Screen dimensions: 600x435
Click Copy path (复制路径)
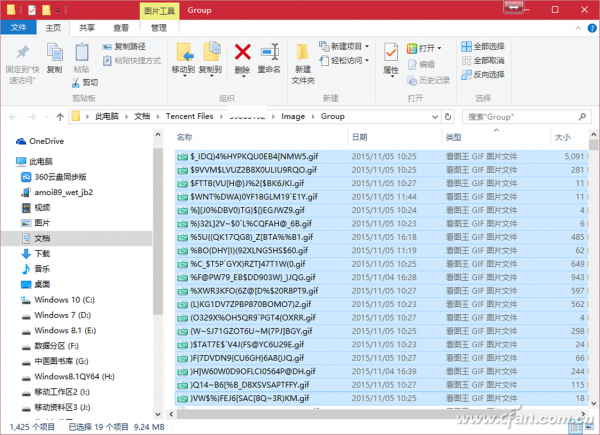coord(124,47)
